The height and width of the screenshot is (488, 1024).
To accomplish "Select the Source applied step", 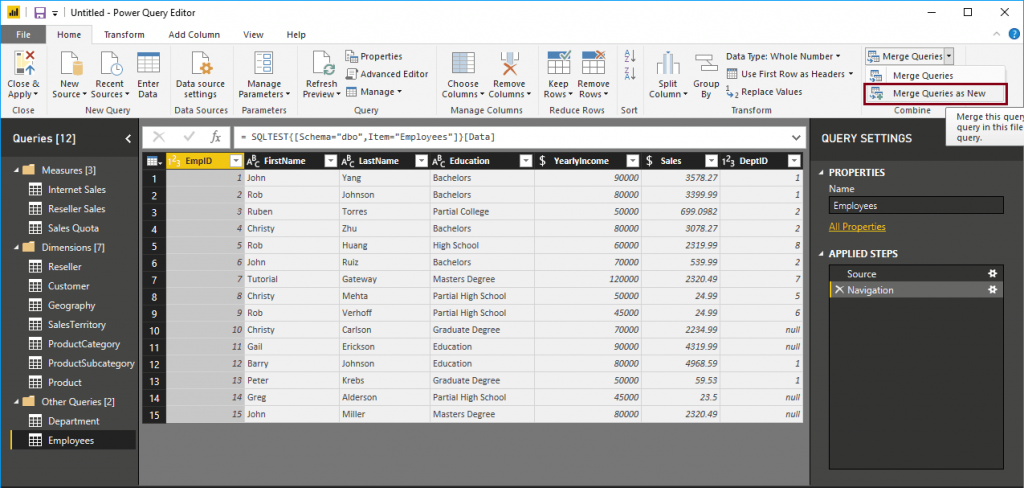I will click(x=916, y=274).
